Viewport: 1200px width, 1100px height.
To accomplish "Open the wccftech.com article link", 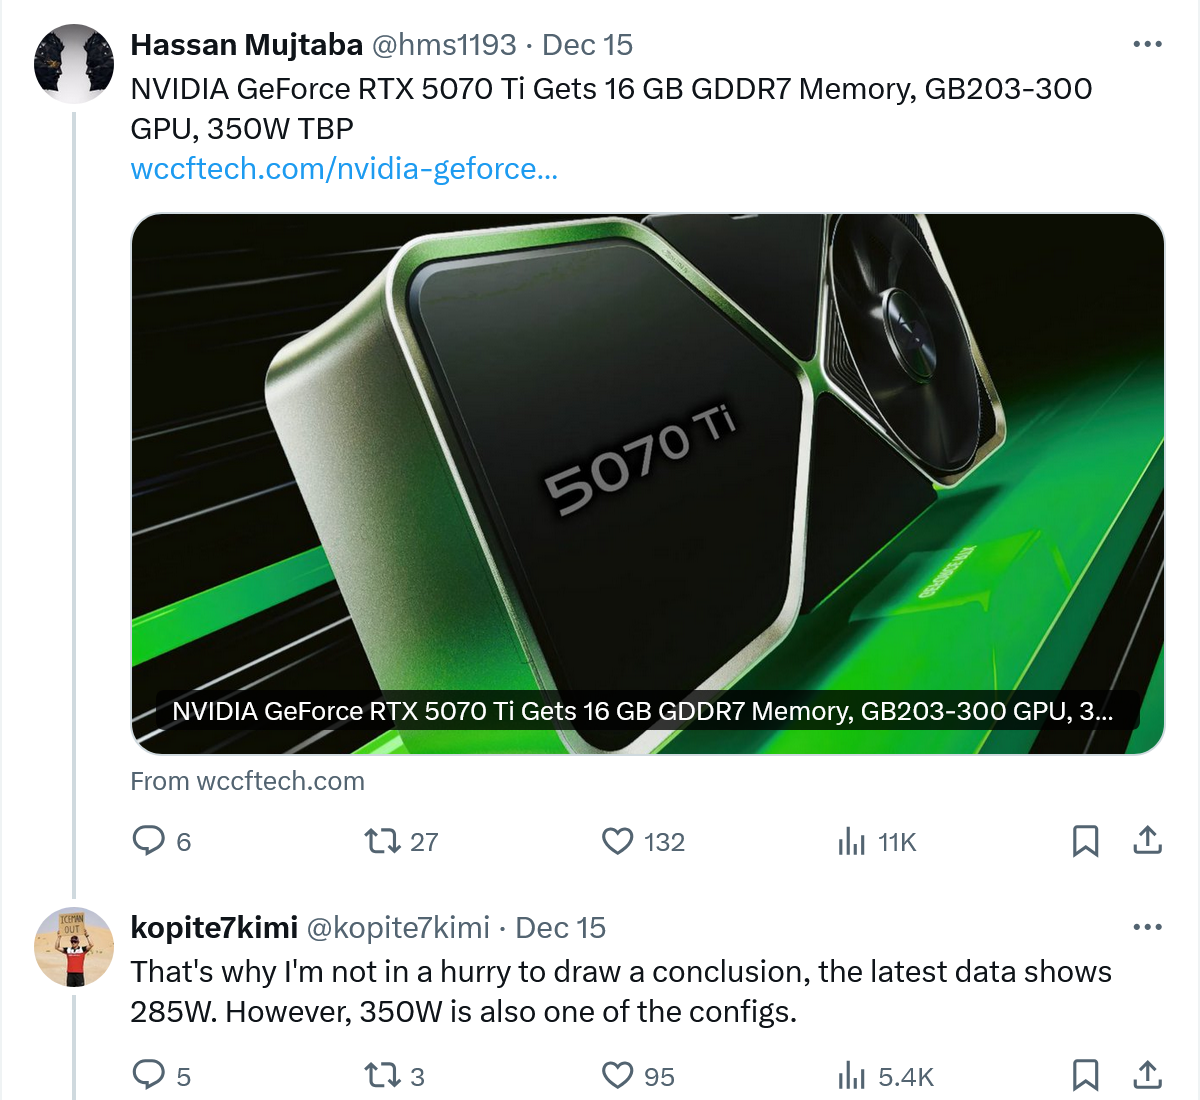I will tap(344, 168).
